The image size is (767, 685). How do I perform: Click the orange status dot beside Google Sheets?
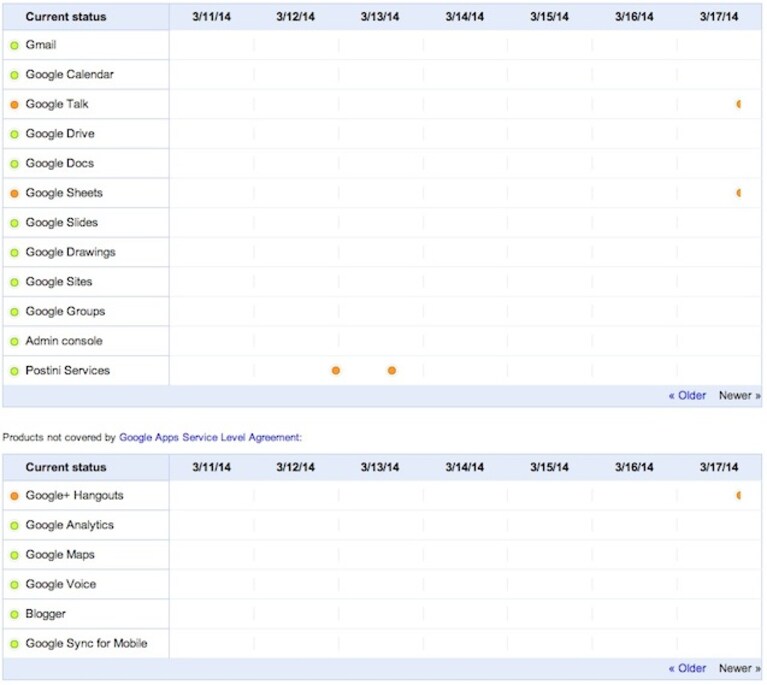point(15,194)
